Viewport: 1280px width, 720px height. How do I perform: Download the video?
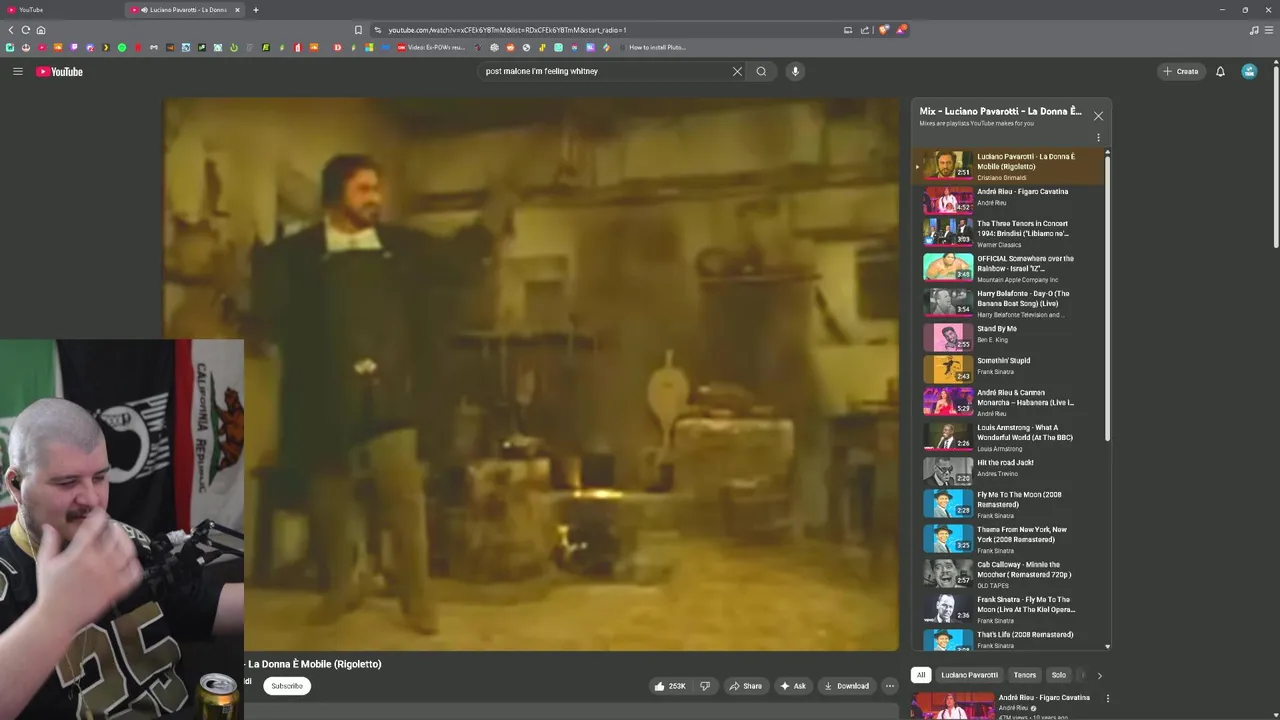tap(846, 686)
